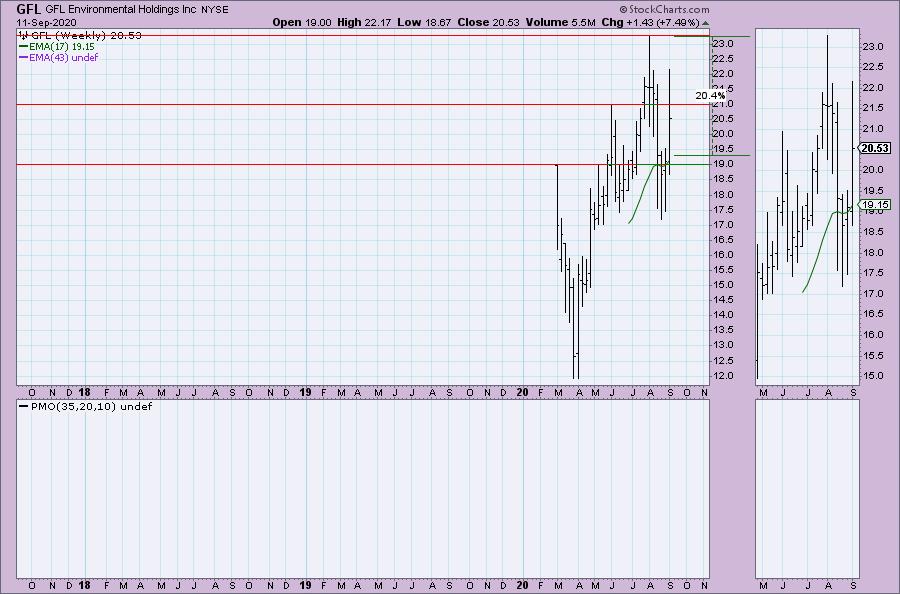900x594 pixels.
Task: Click the 20 year label beneath the PMO panel
Action: 522,585
